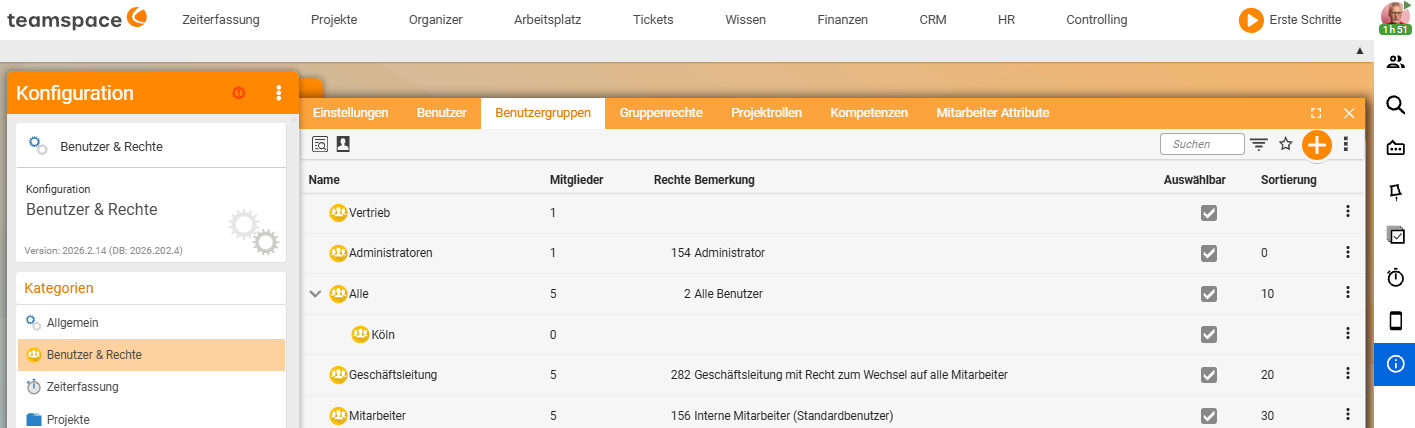Collapse the Alle group tree row
This screenshot has width=1415, height=428.
coord(316,294)
